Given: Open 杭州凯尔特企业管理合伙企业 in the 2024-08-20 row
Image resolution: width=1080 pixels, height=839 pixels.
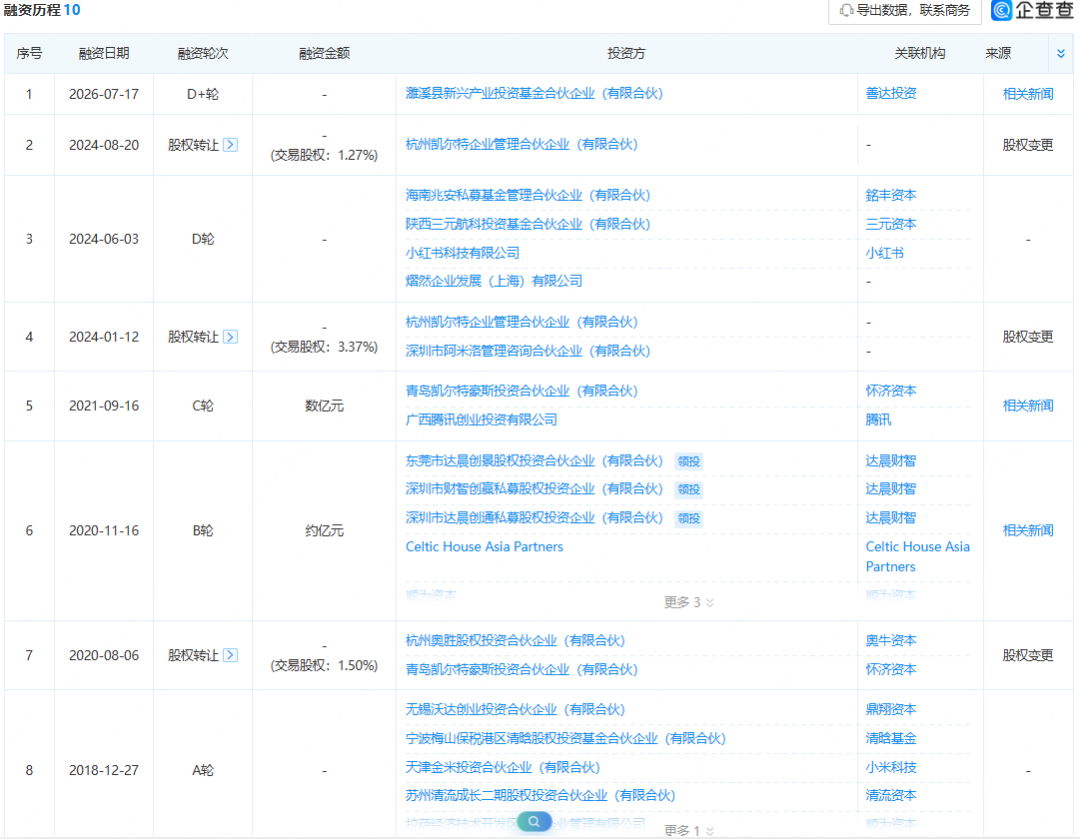Looking at the screenshot, I should click(521, 144).
